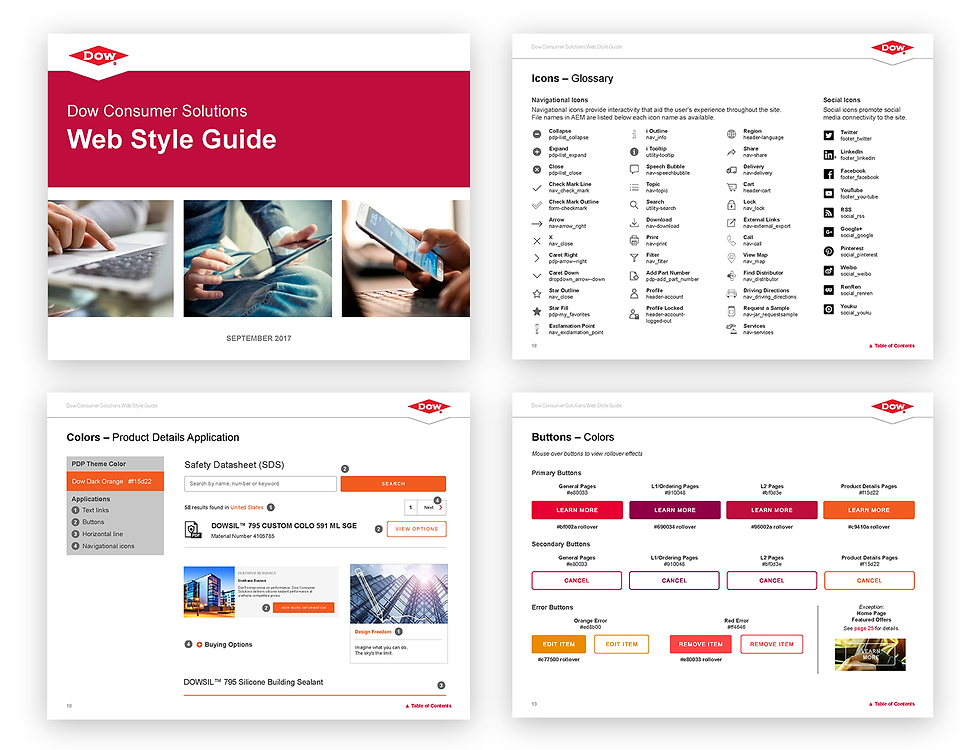Click the Lock icon
This screenshot has height=750, width=980.
pos(731,205)
